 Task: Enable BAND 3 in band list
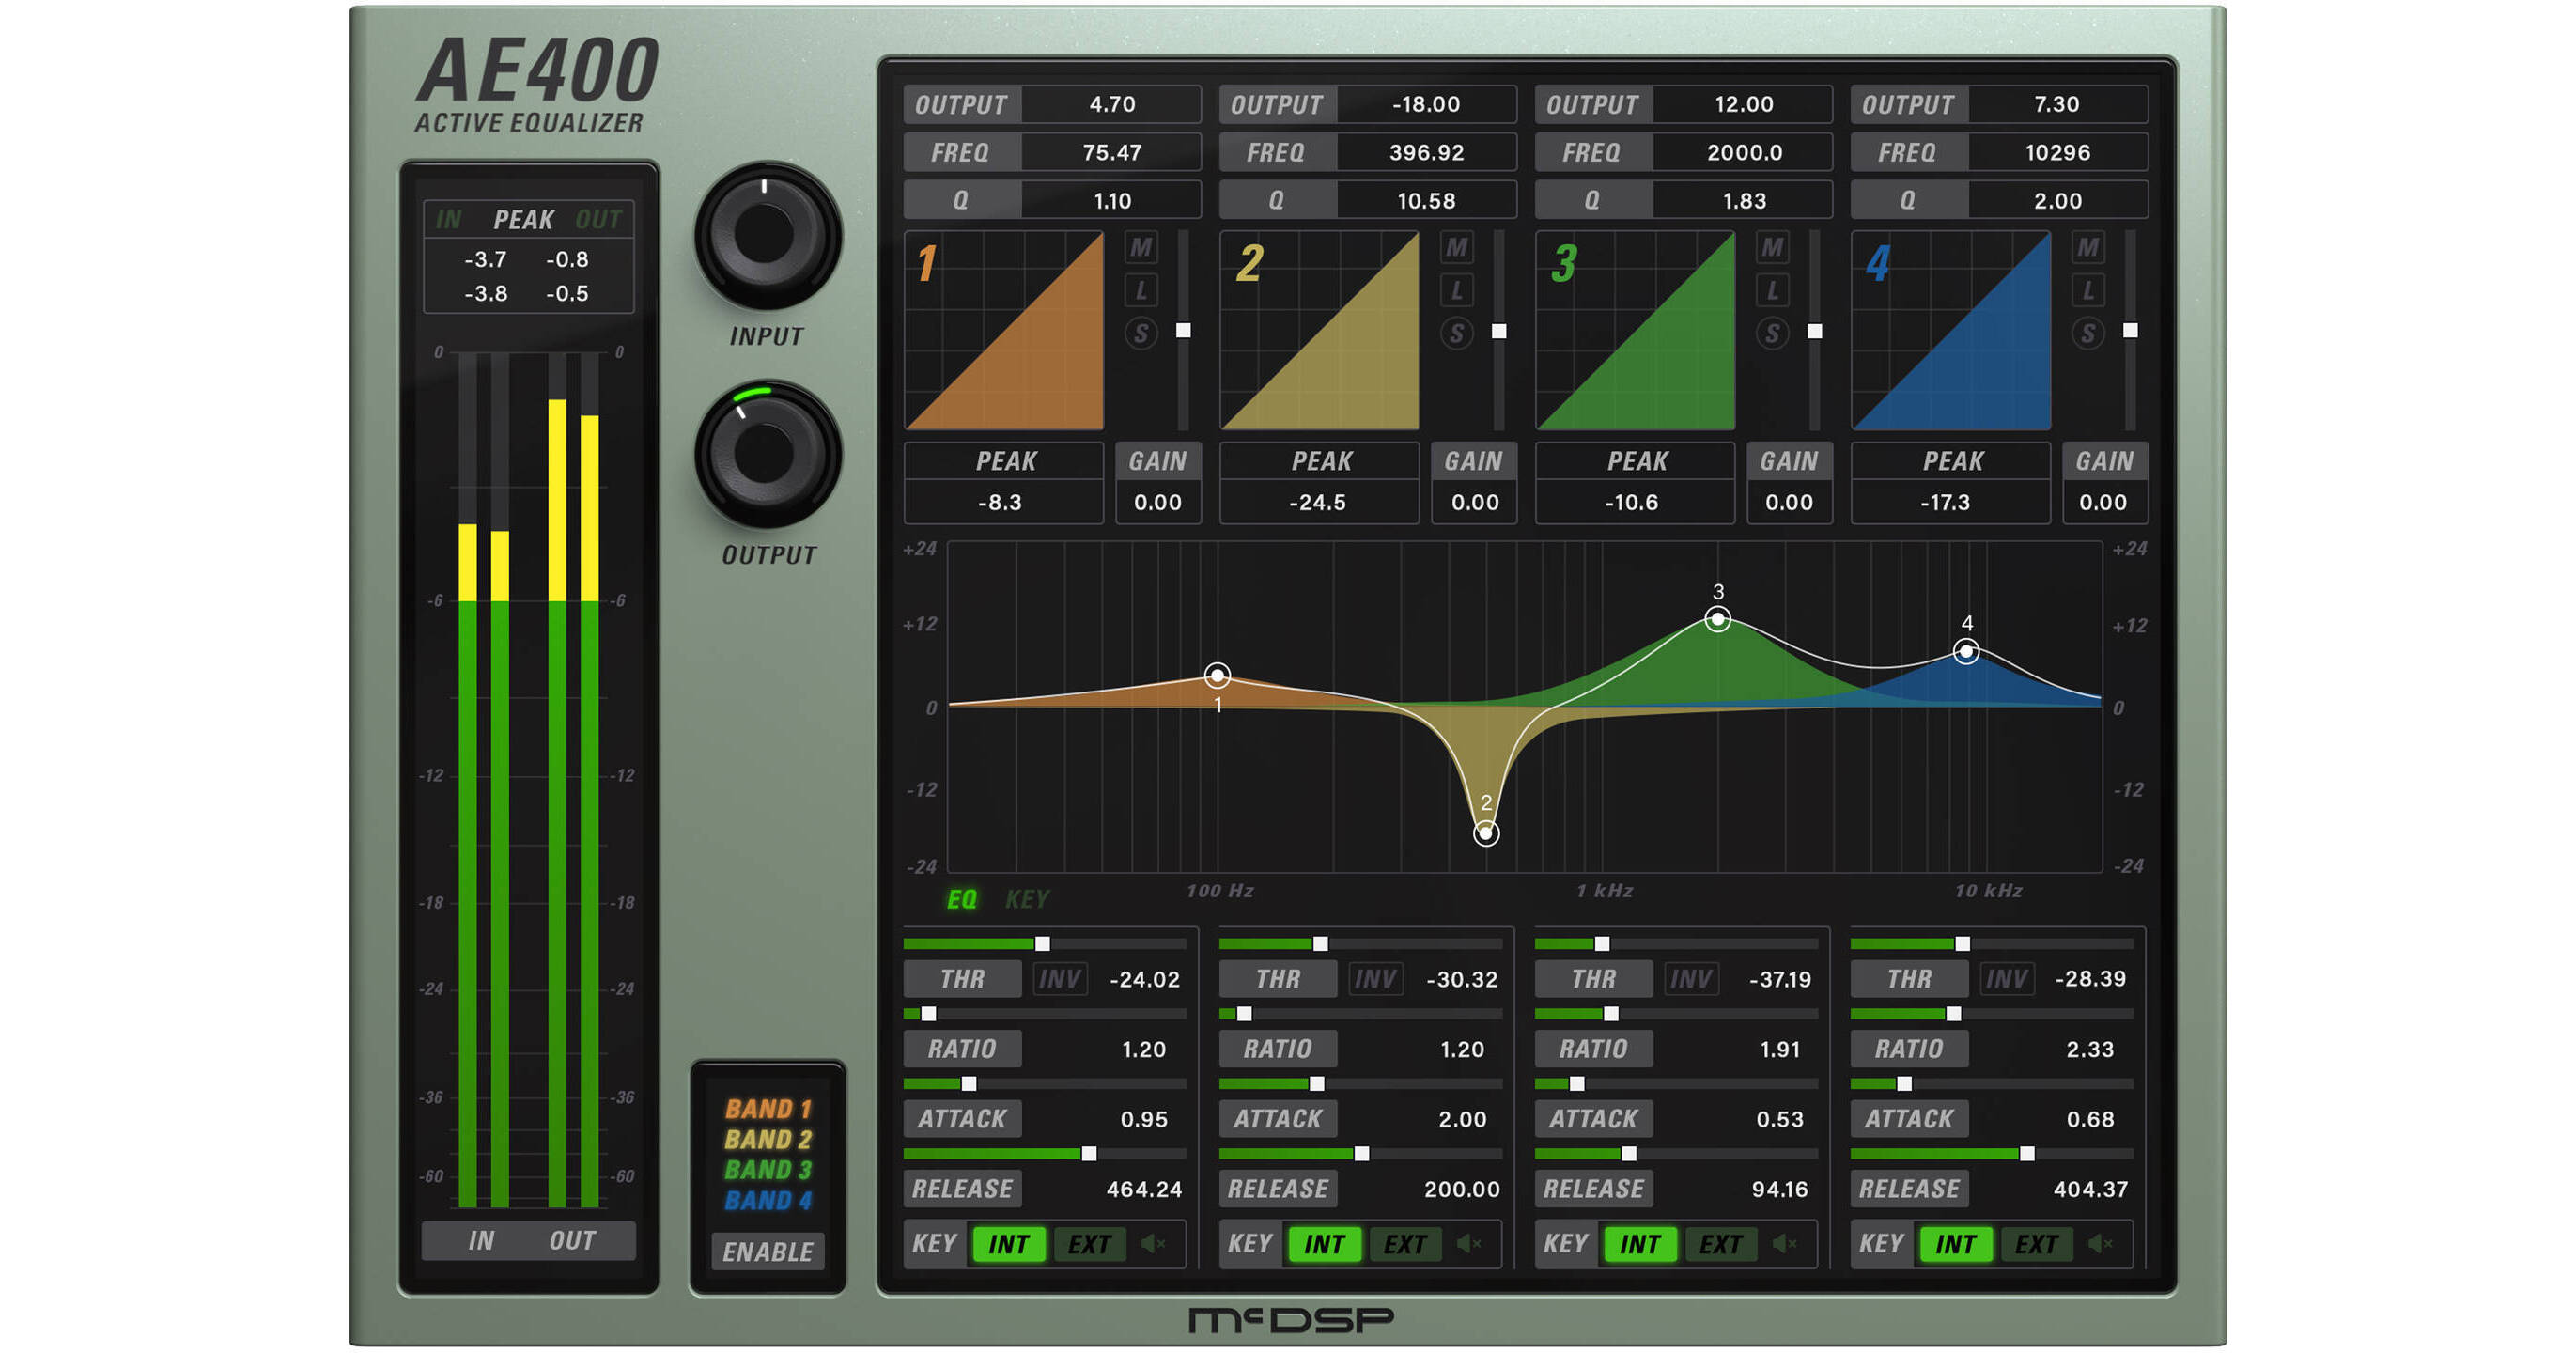coord(768,1170)
